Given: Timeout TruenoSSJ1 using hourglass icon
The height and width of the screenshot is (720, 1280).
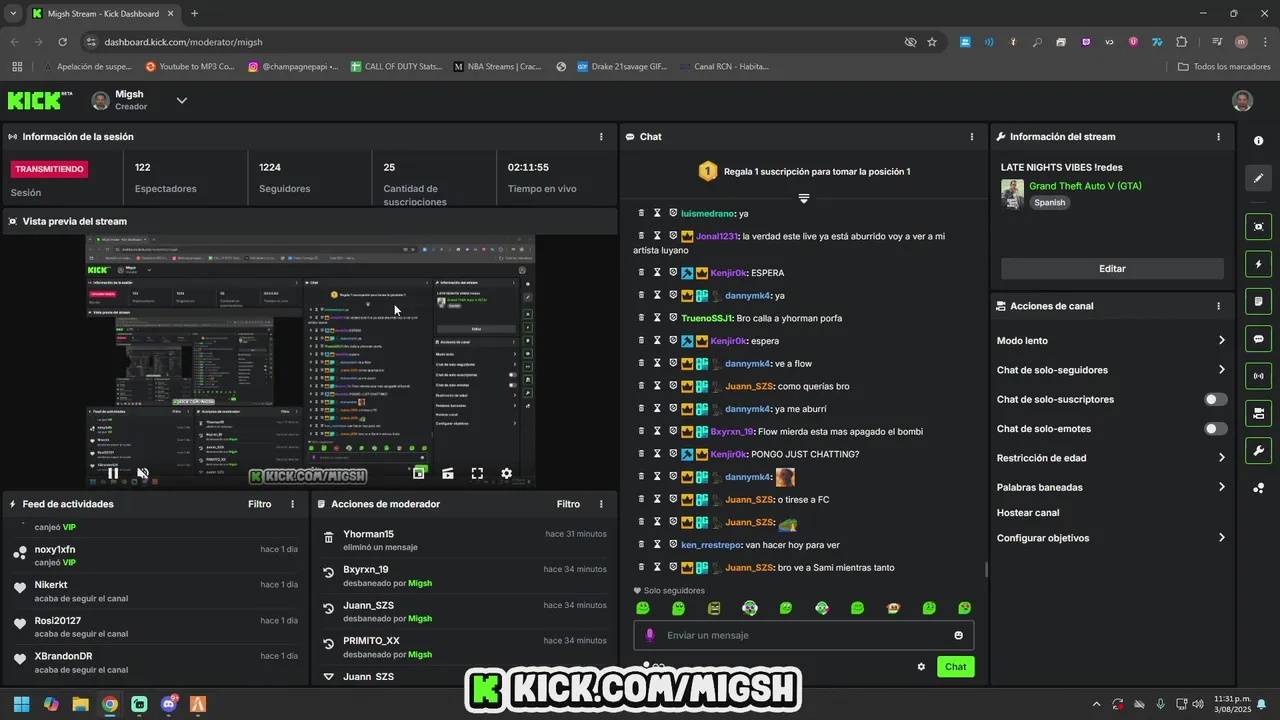Looking at the screenshot, I should 657,318.
